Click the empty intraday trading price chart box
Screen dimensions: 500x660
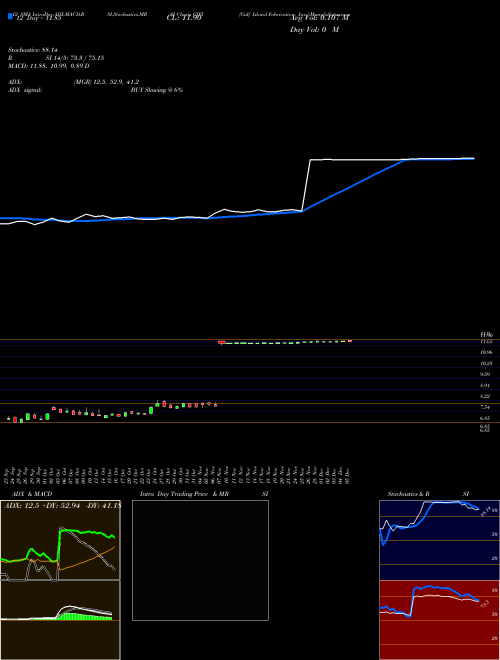(200, 560)
